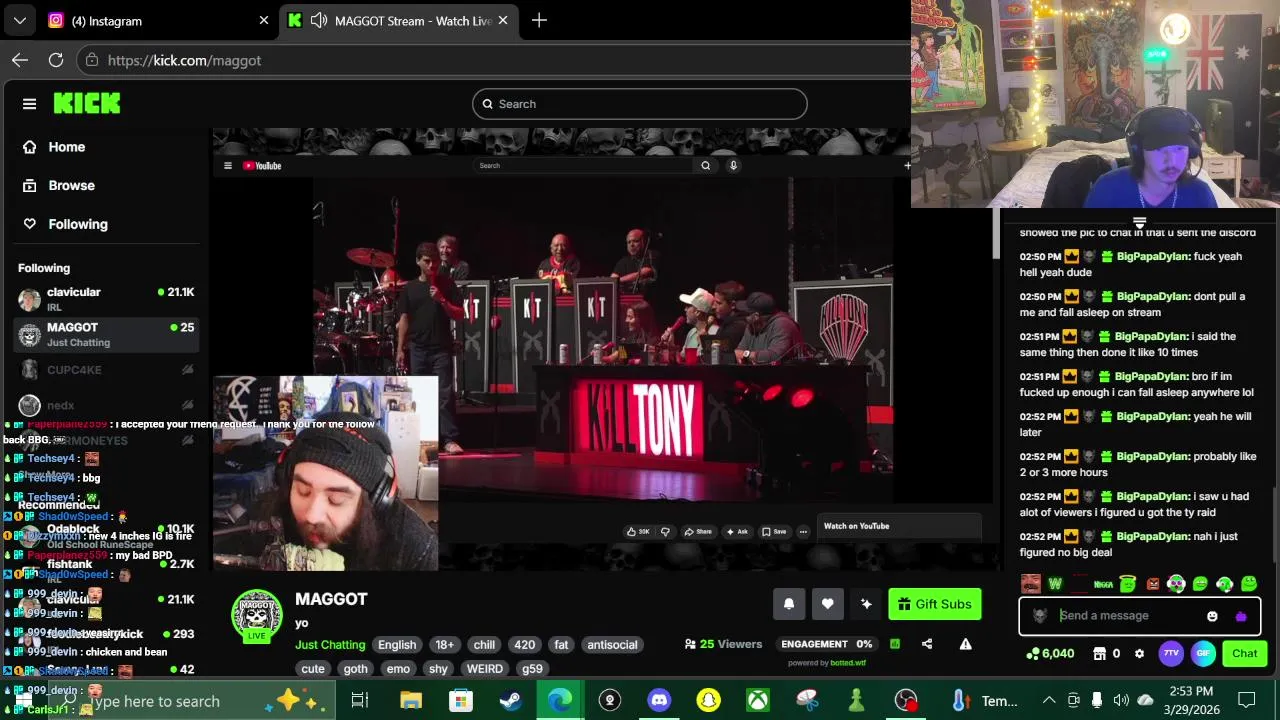Follow toggle heart button for MAGGOT
Image resolution: width=1280 pixels, height=720 pixels.
tap(827, 604)
